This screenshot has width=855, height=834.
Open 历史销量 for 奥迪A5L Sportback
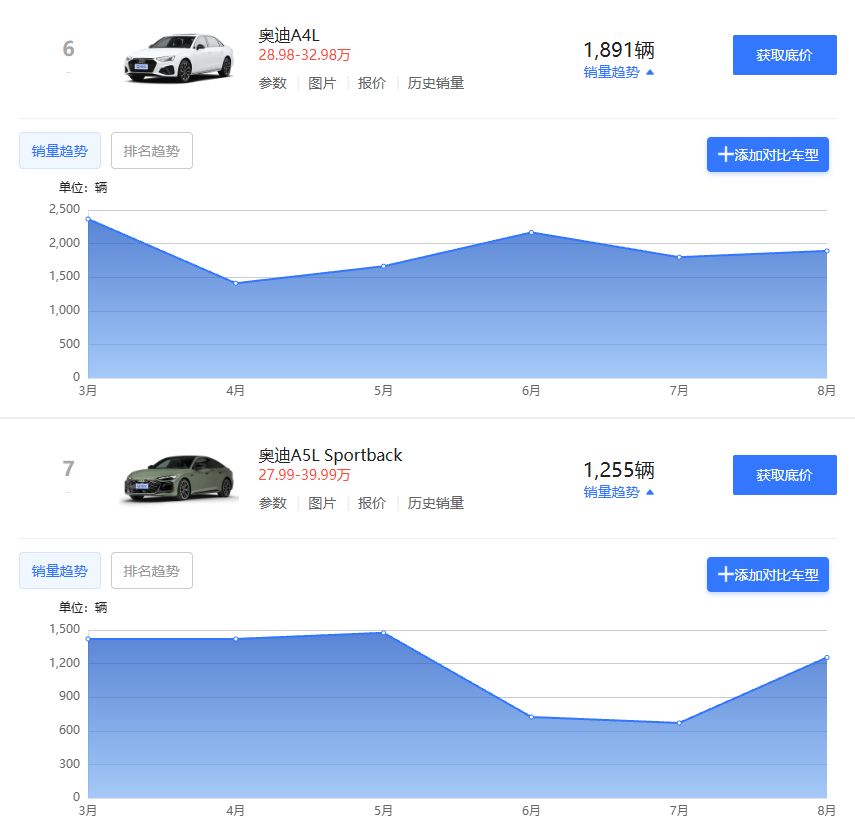[x=436, y=503]
